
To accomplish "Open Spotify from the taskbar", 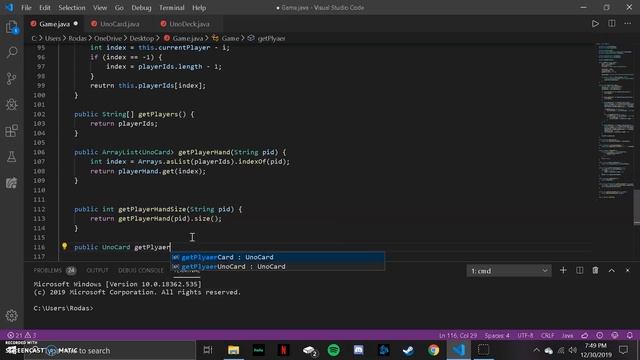I will pyautogui.click(x=333, y=350).
